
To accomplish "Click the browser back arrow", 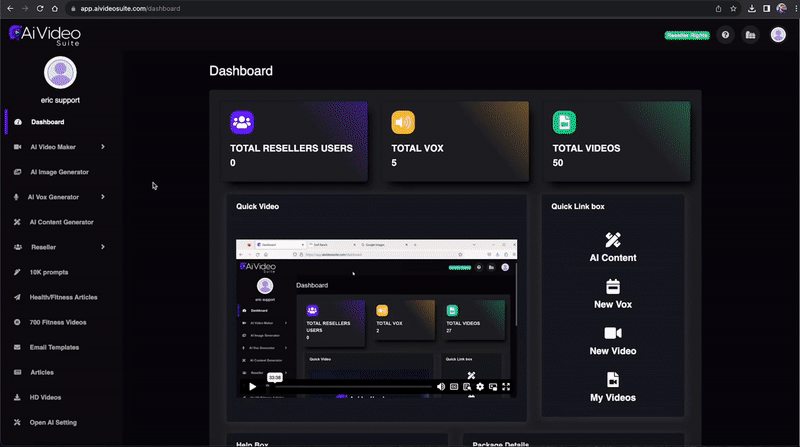I will tap(10, 9).
